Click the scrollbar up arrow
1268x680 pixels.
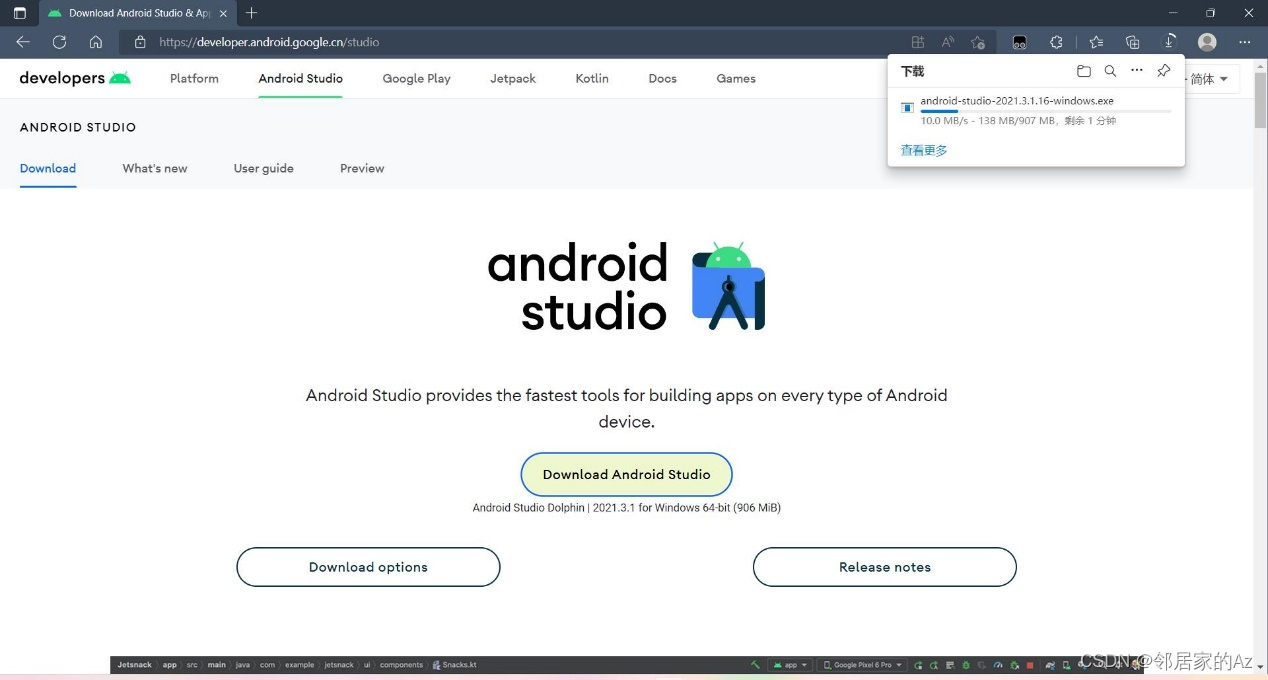(1260, 64)
